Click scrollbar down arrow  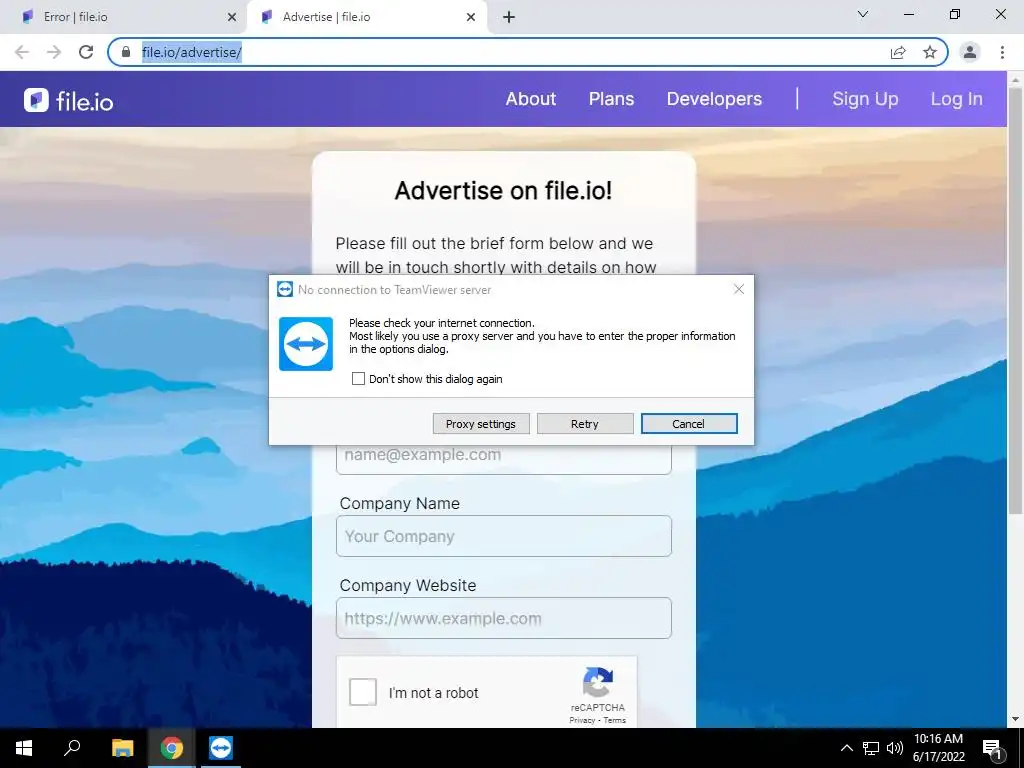[x=1015, y=720]
